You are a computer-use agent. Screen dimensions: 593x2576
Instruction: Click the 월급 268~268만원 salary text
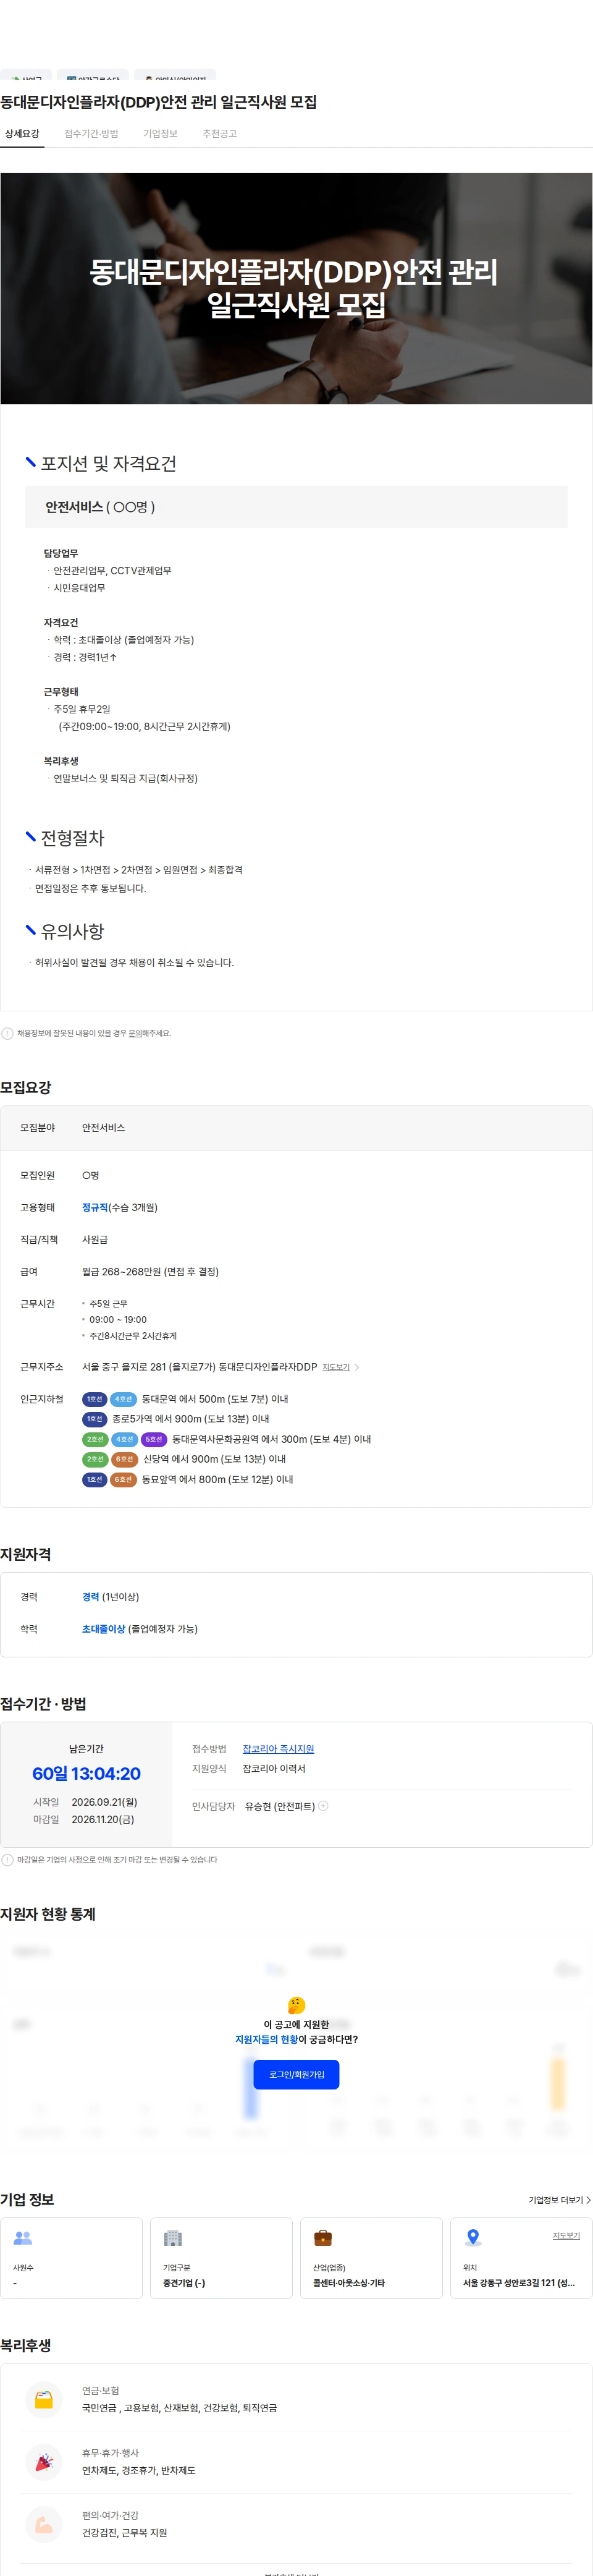click(x=150, y=1272)
